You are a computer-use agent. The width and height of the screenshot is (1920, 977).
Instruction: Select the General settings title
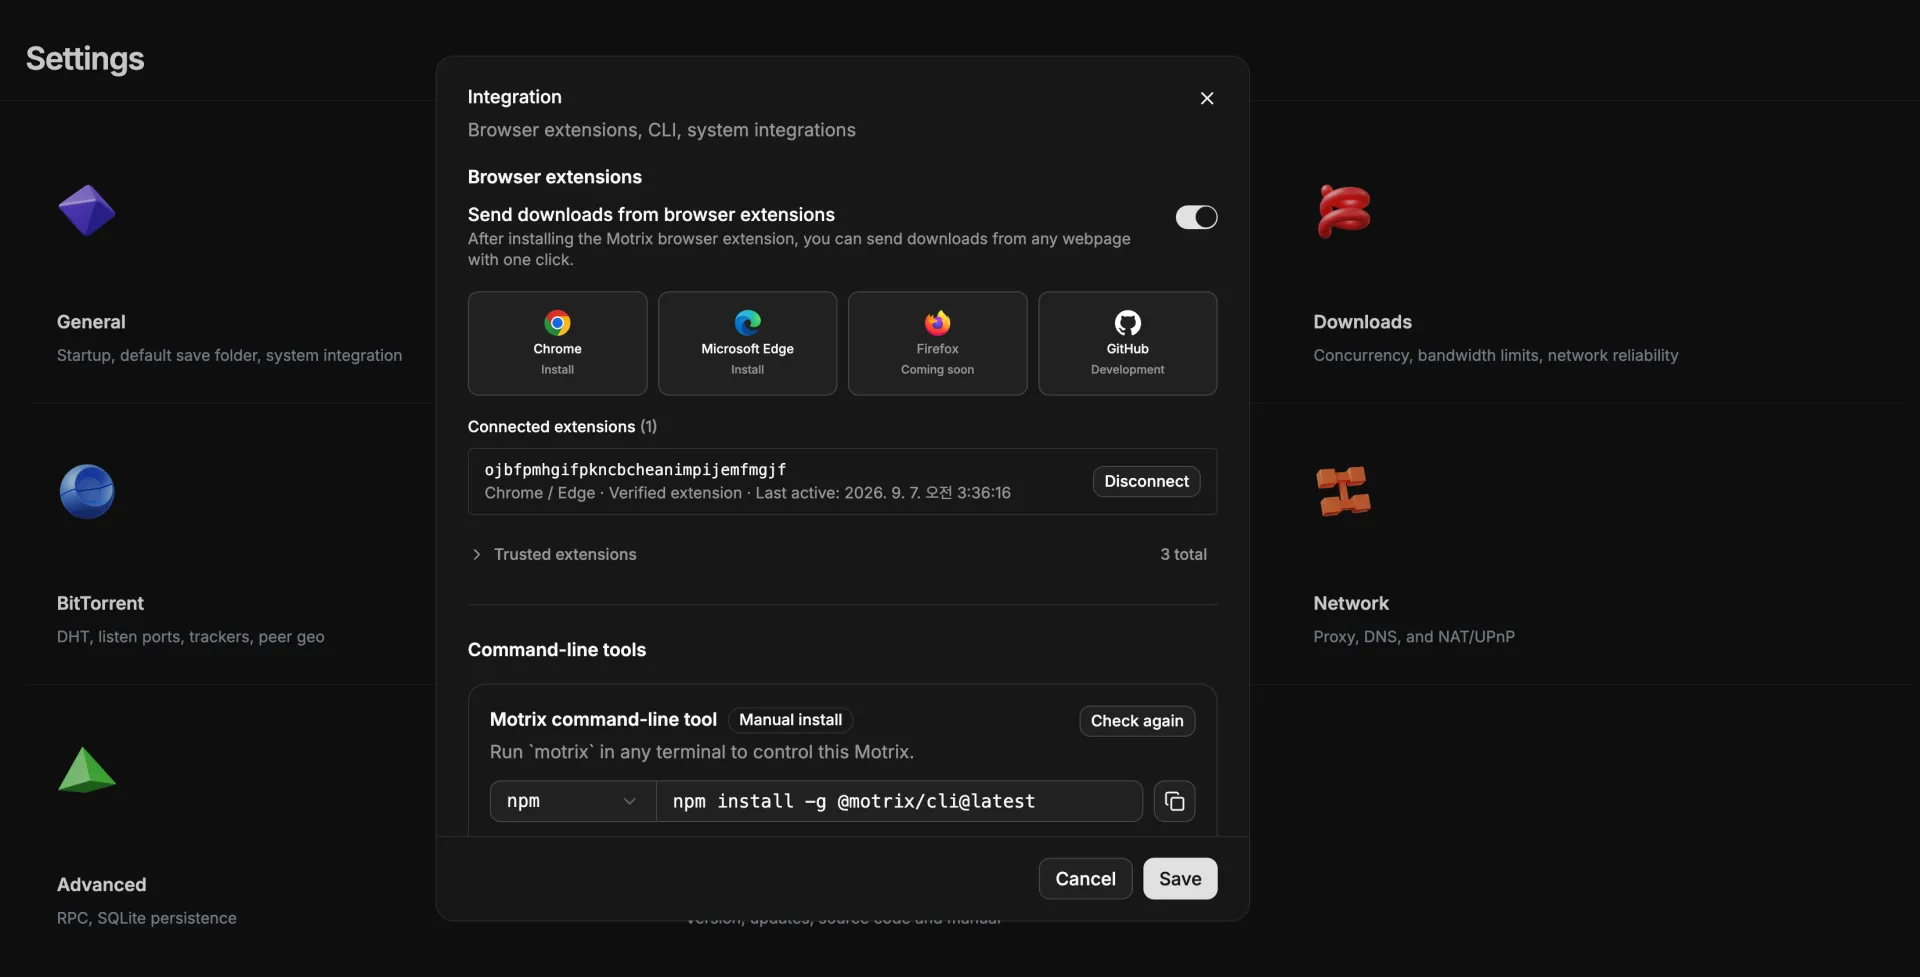[91, 322]
